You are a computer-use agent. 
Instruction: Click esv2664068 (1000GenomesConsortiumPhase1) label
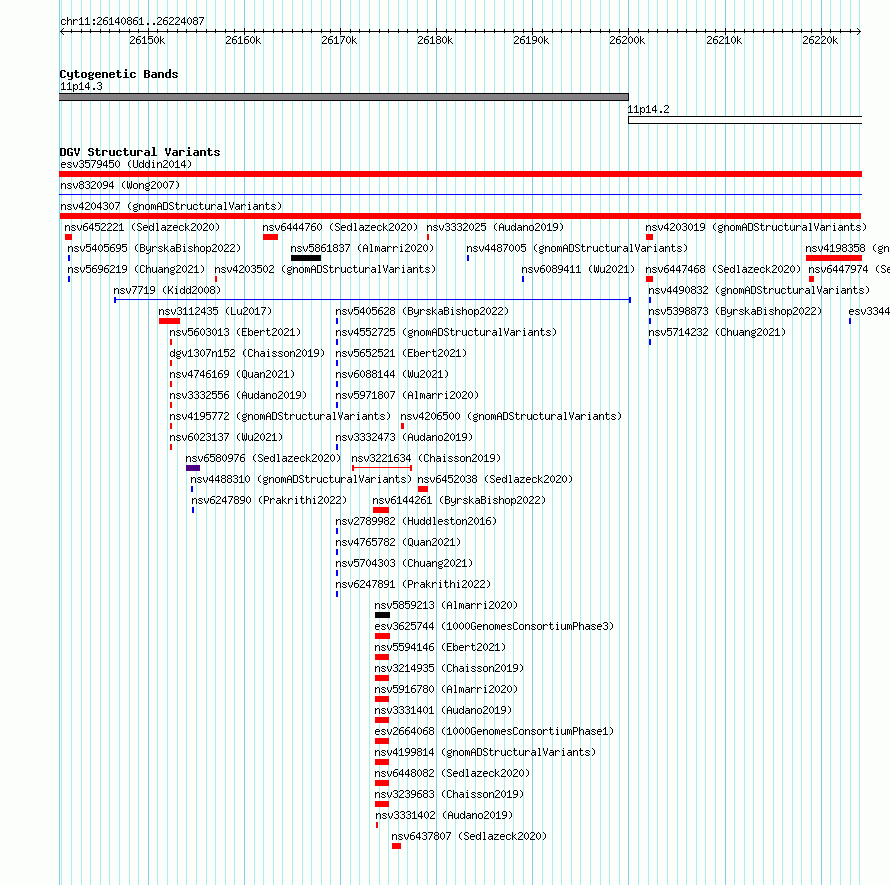pyautogui.click(x=494, y=731)
